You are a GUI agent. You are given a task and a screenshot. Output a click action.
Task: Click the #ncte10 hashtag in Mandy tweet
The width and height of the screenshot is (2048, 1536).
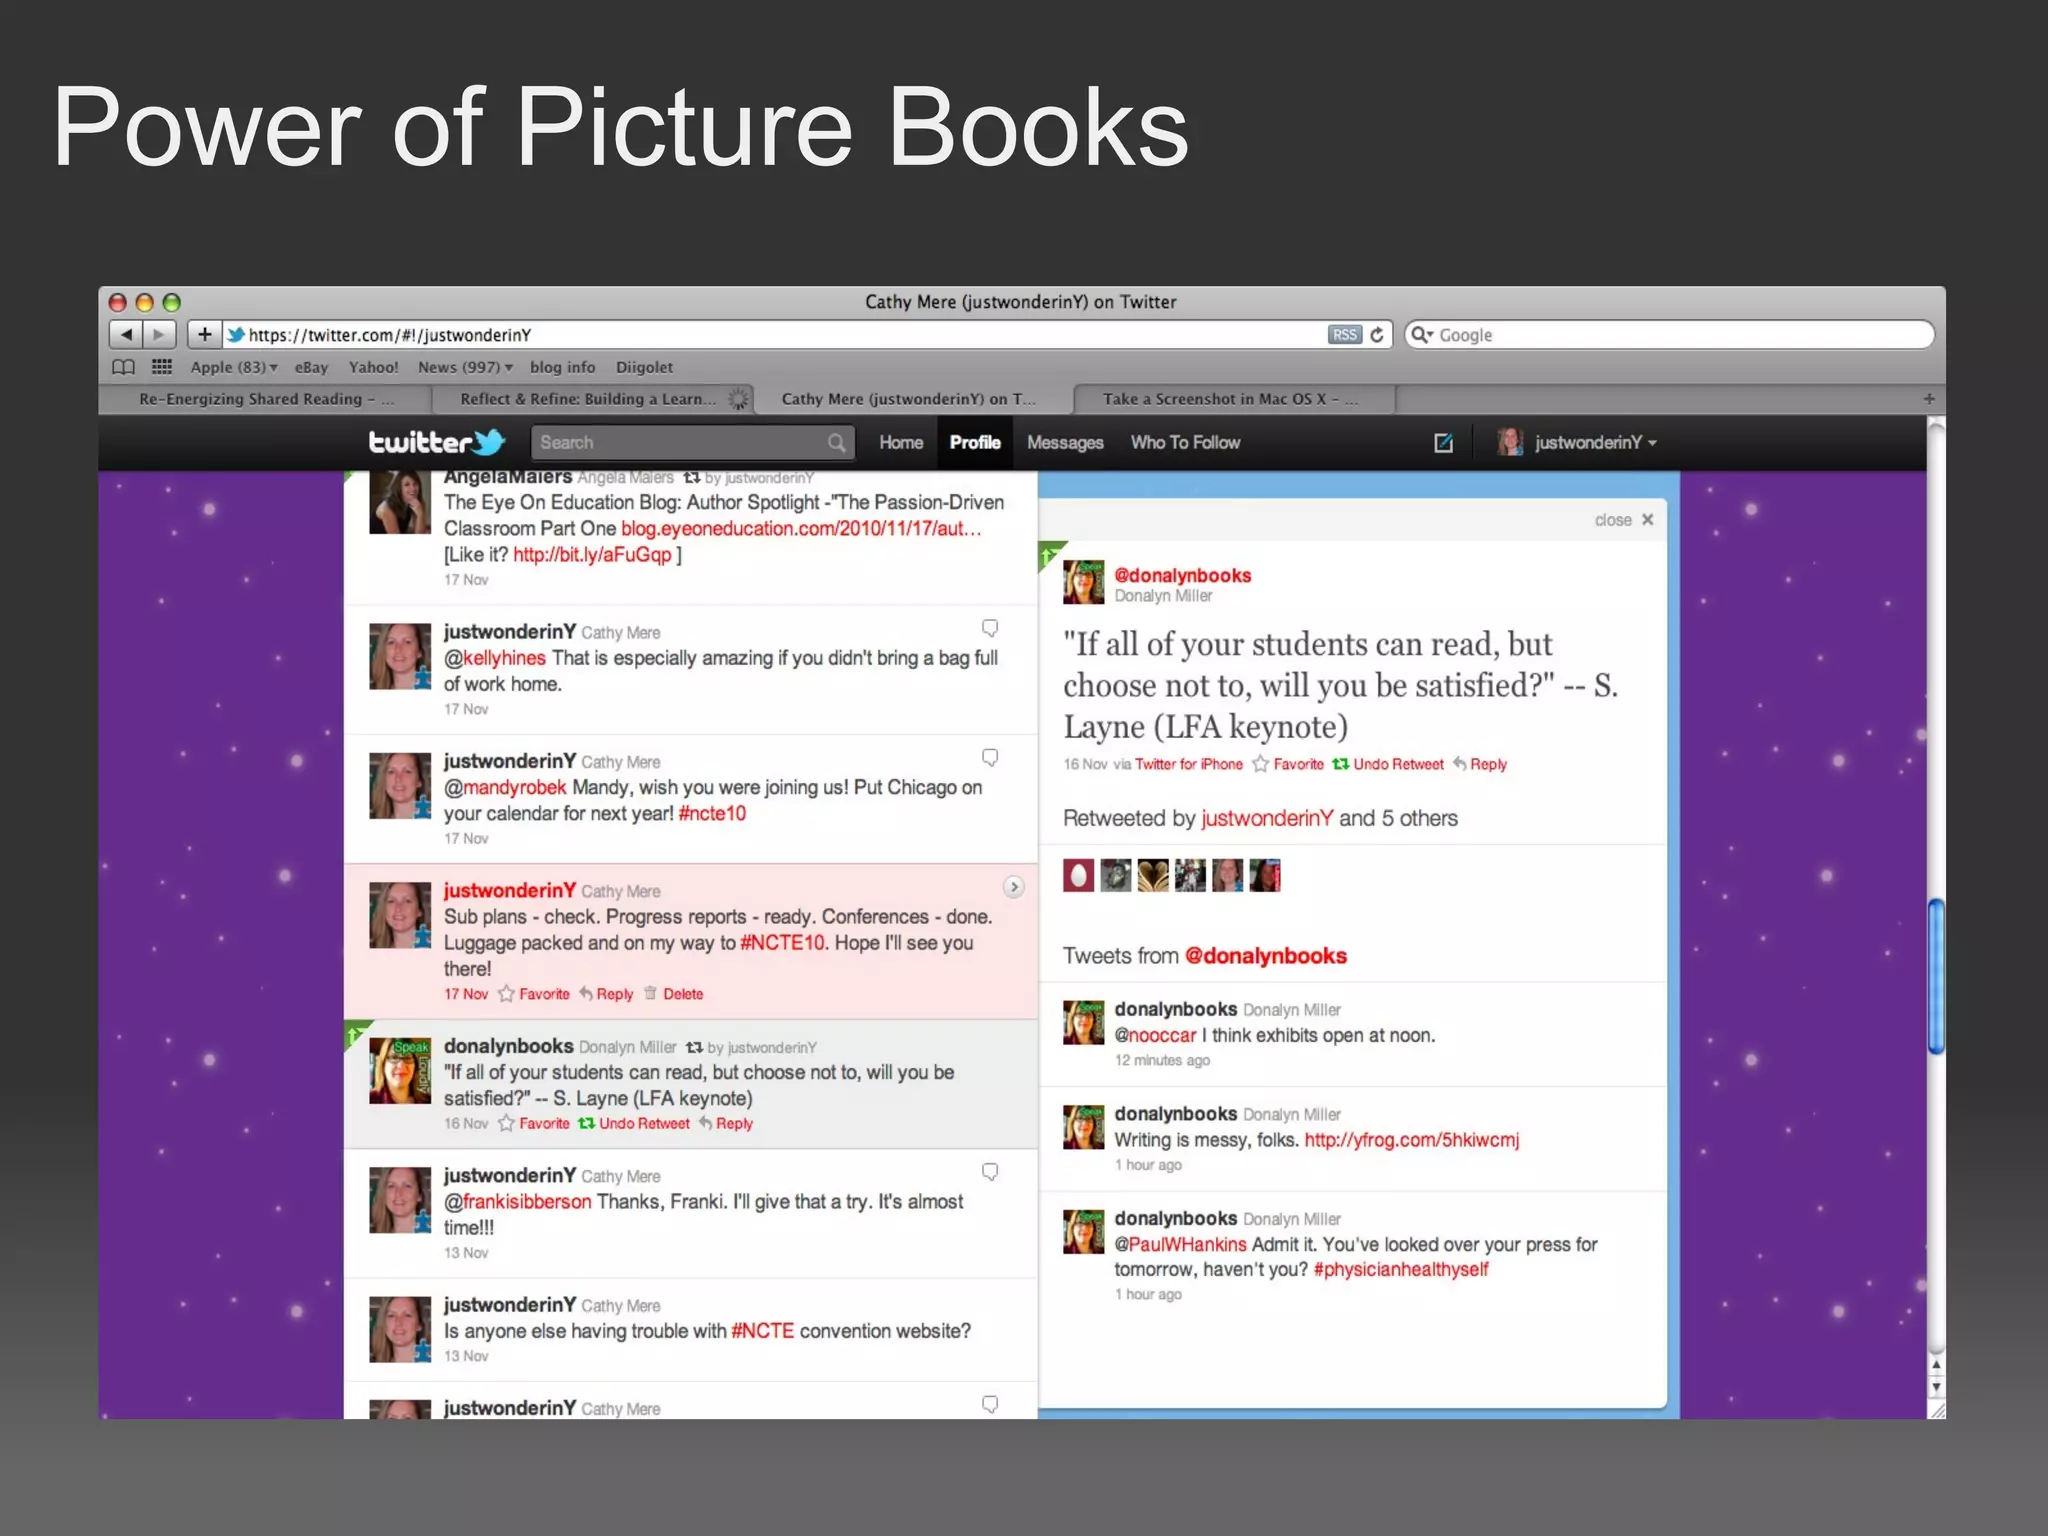(x=712, y=813)
